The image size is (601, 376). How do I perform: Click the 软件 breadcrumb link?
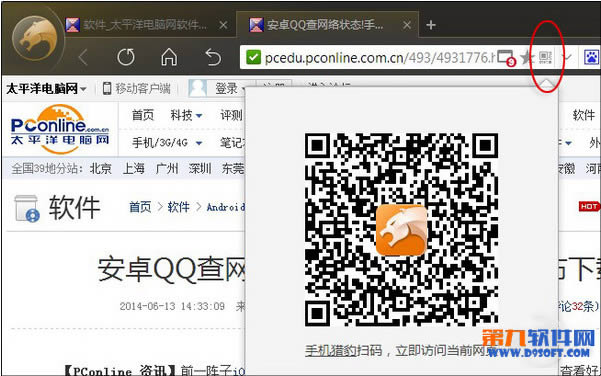[x=178, y=207]
